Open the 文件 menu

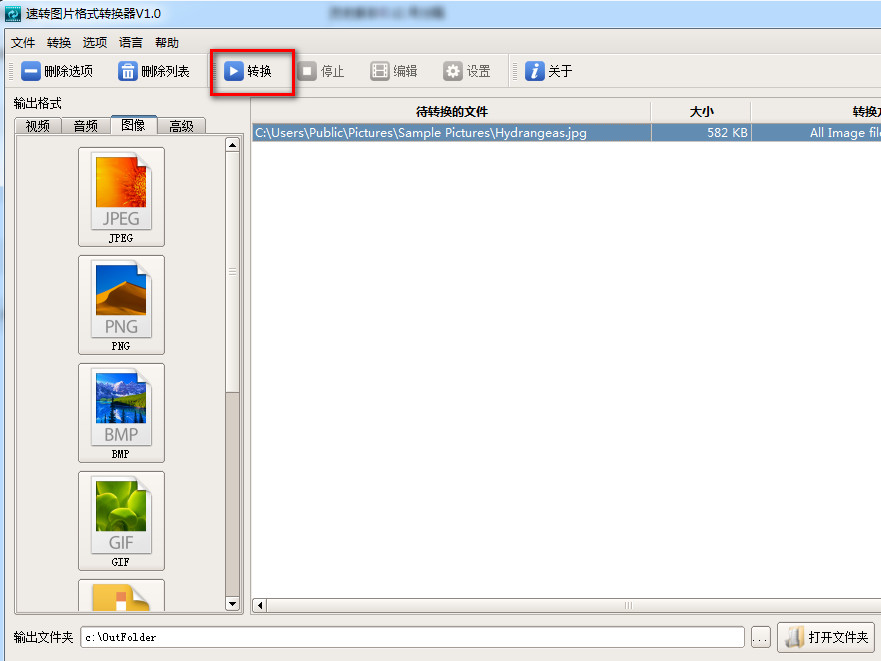click(23, 43)
